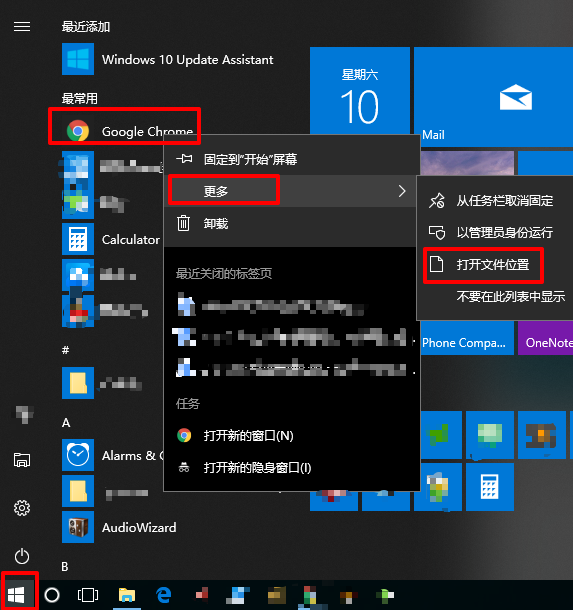Click the photo thumbnail tile below Mail
The image size is (573, 610).
coord(467,163)
